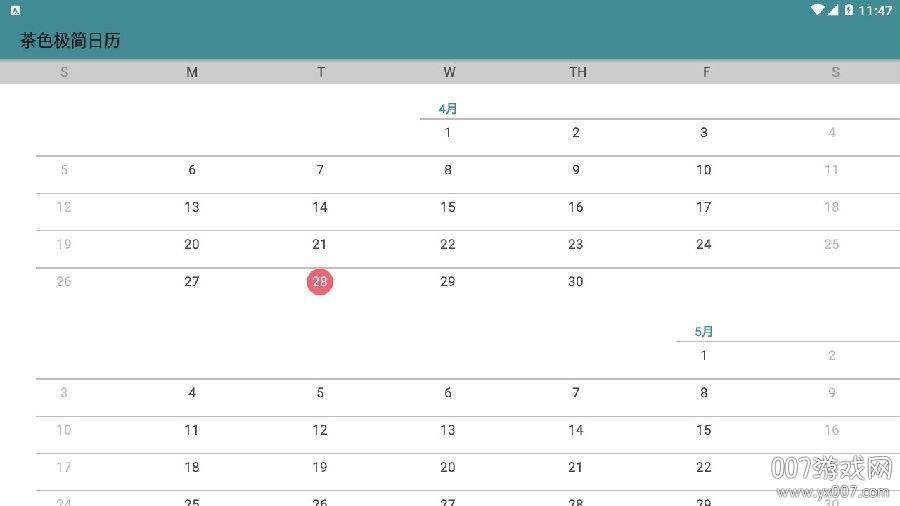This screenshot has width=900, height=506.
Task: Choose April 30 in the calendar
Action: click(576, 282)
